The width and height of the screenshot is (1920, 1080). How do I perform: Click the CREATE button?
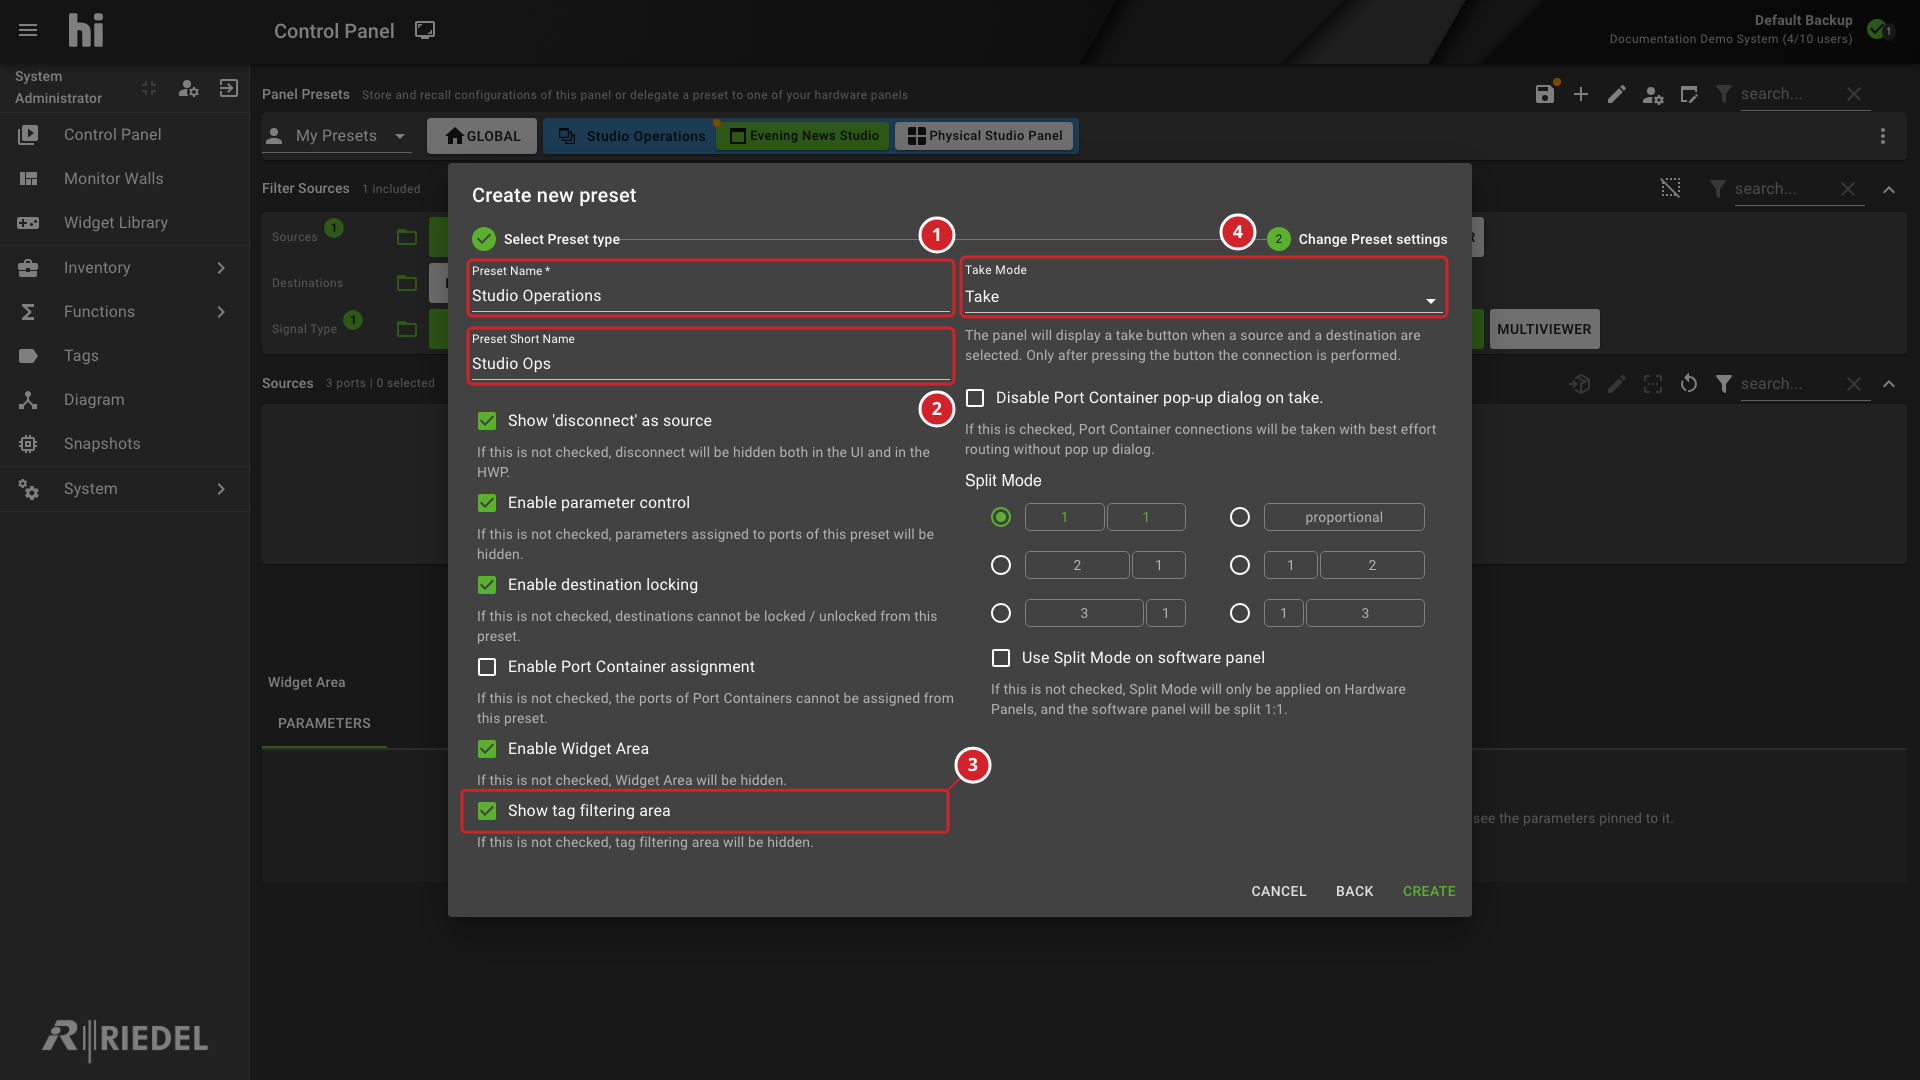1429,891
